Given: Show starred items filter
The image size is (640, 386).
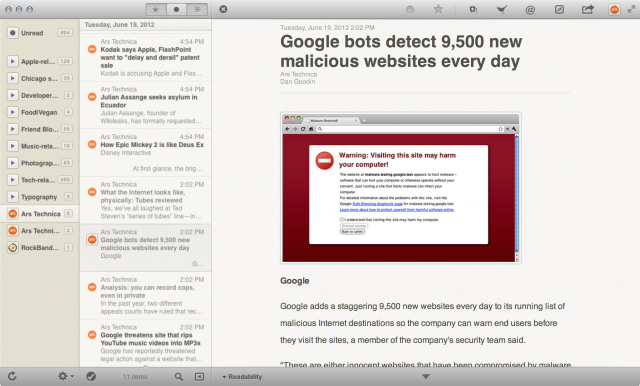Looking at the screenshot, I should tap(156, 9).
